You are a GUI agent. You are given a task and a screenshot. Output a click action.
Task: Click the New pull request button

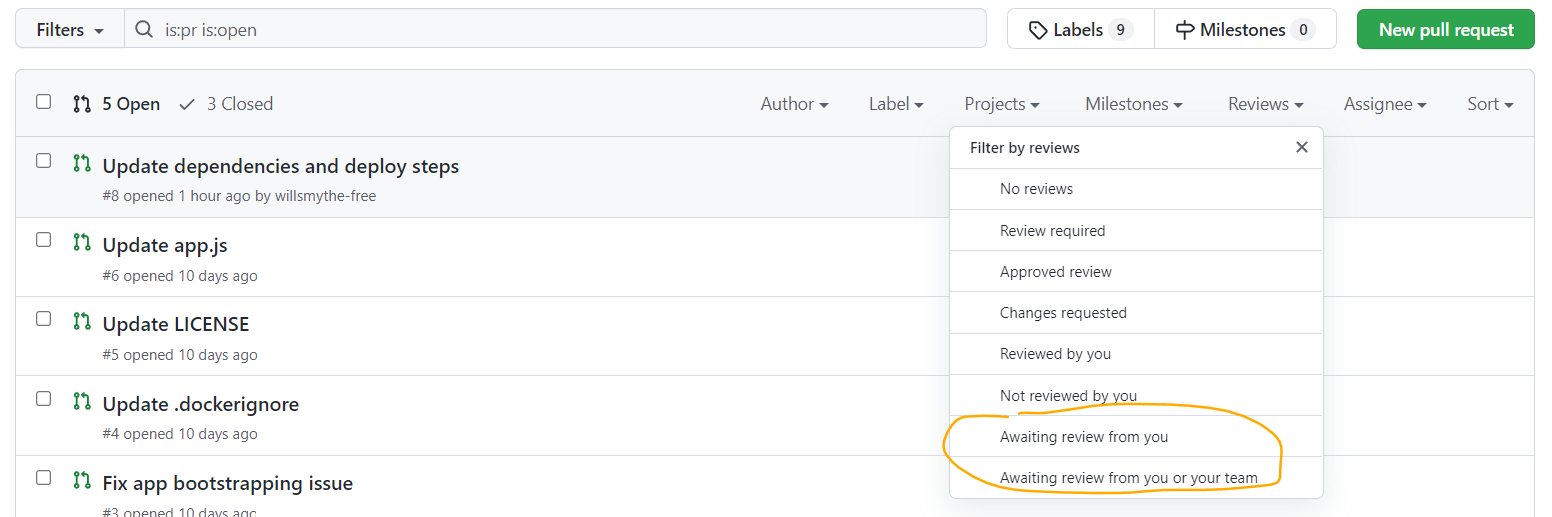[1445, 30]
